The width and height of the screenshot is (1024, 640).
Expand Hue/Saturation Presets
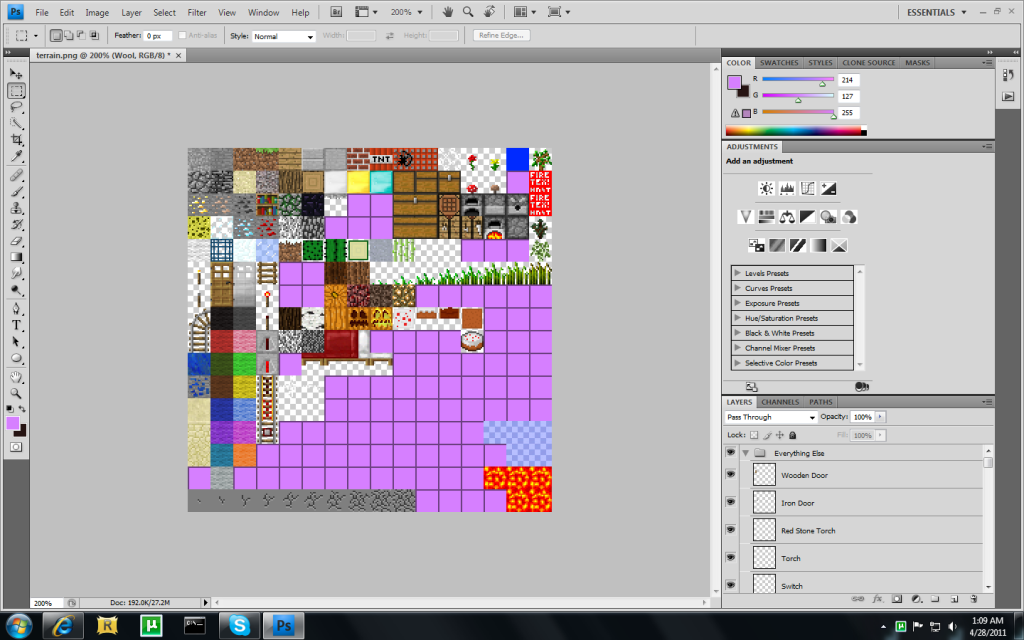coord(737,318)
